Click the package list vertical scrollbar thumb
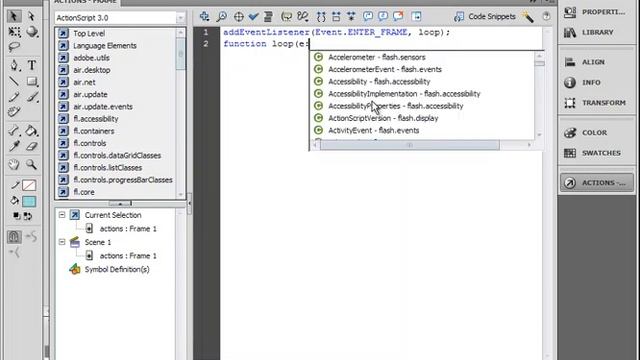Screen dimensions: 640x360 (181, 54)
